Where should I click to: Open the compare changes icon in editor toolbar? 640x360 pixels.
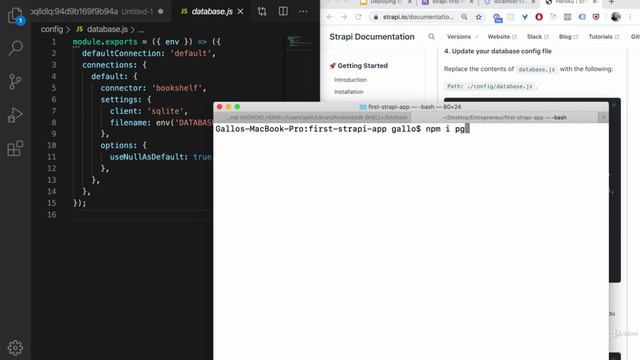262,11
